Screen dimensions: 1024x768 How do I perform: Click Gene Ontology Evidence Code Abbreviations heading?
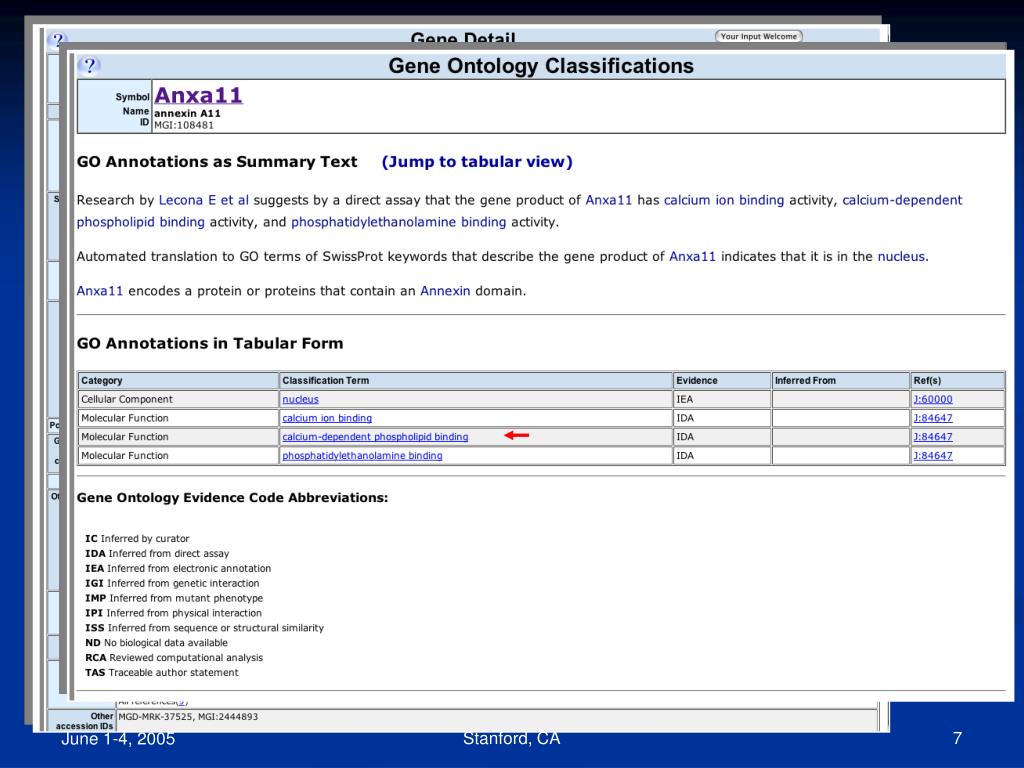pyautogui.click(x=232, y=498)
